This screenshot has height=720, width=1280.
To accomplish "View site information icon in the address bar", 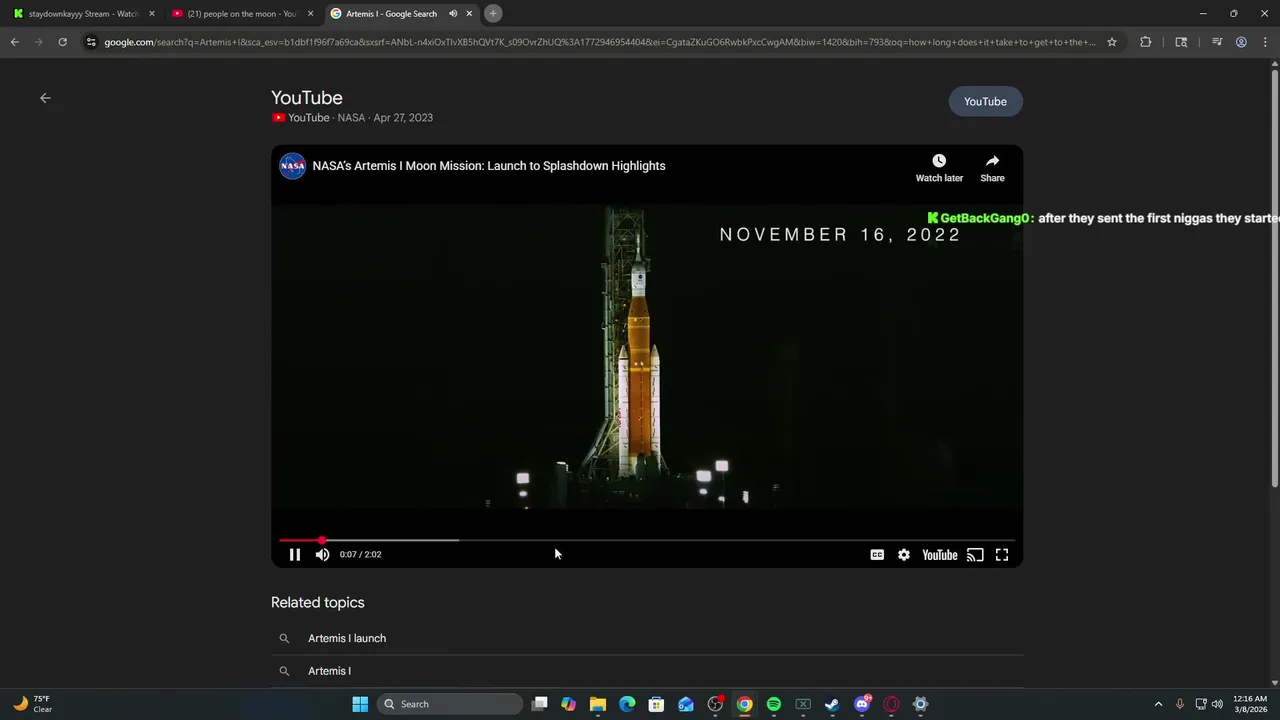I will [x=91, y=42].
